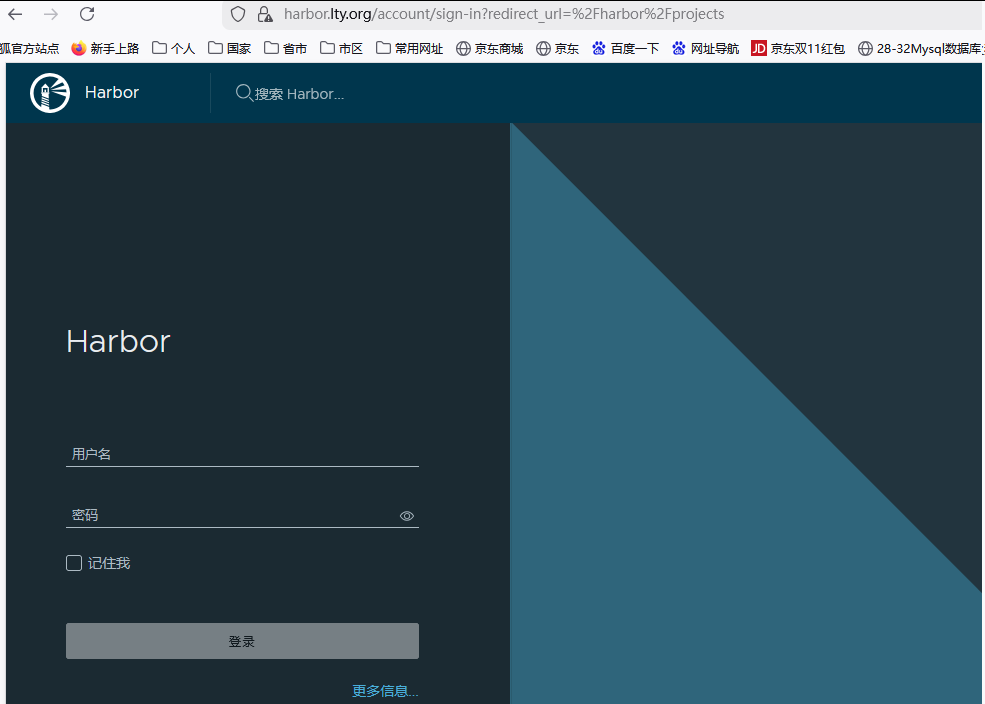Click the Harbor lighthouse logo
The height and width of the screenshot is (704, 985).
point(50,93)
